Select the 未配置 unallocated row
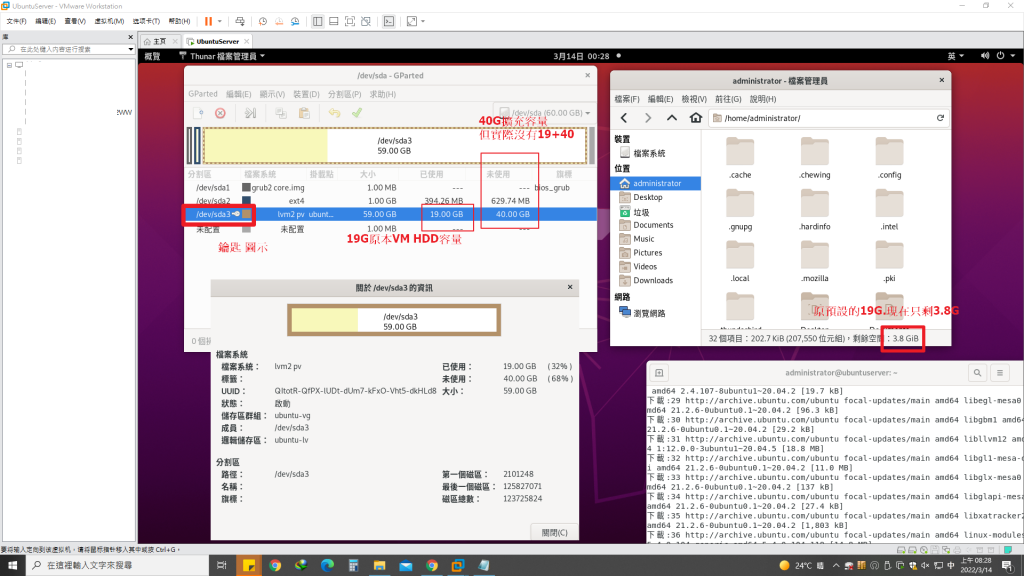The image size is (1024, 576). pyautogui.click(x=391, y=229)
